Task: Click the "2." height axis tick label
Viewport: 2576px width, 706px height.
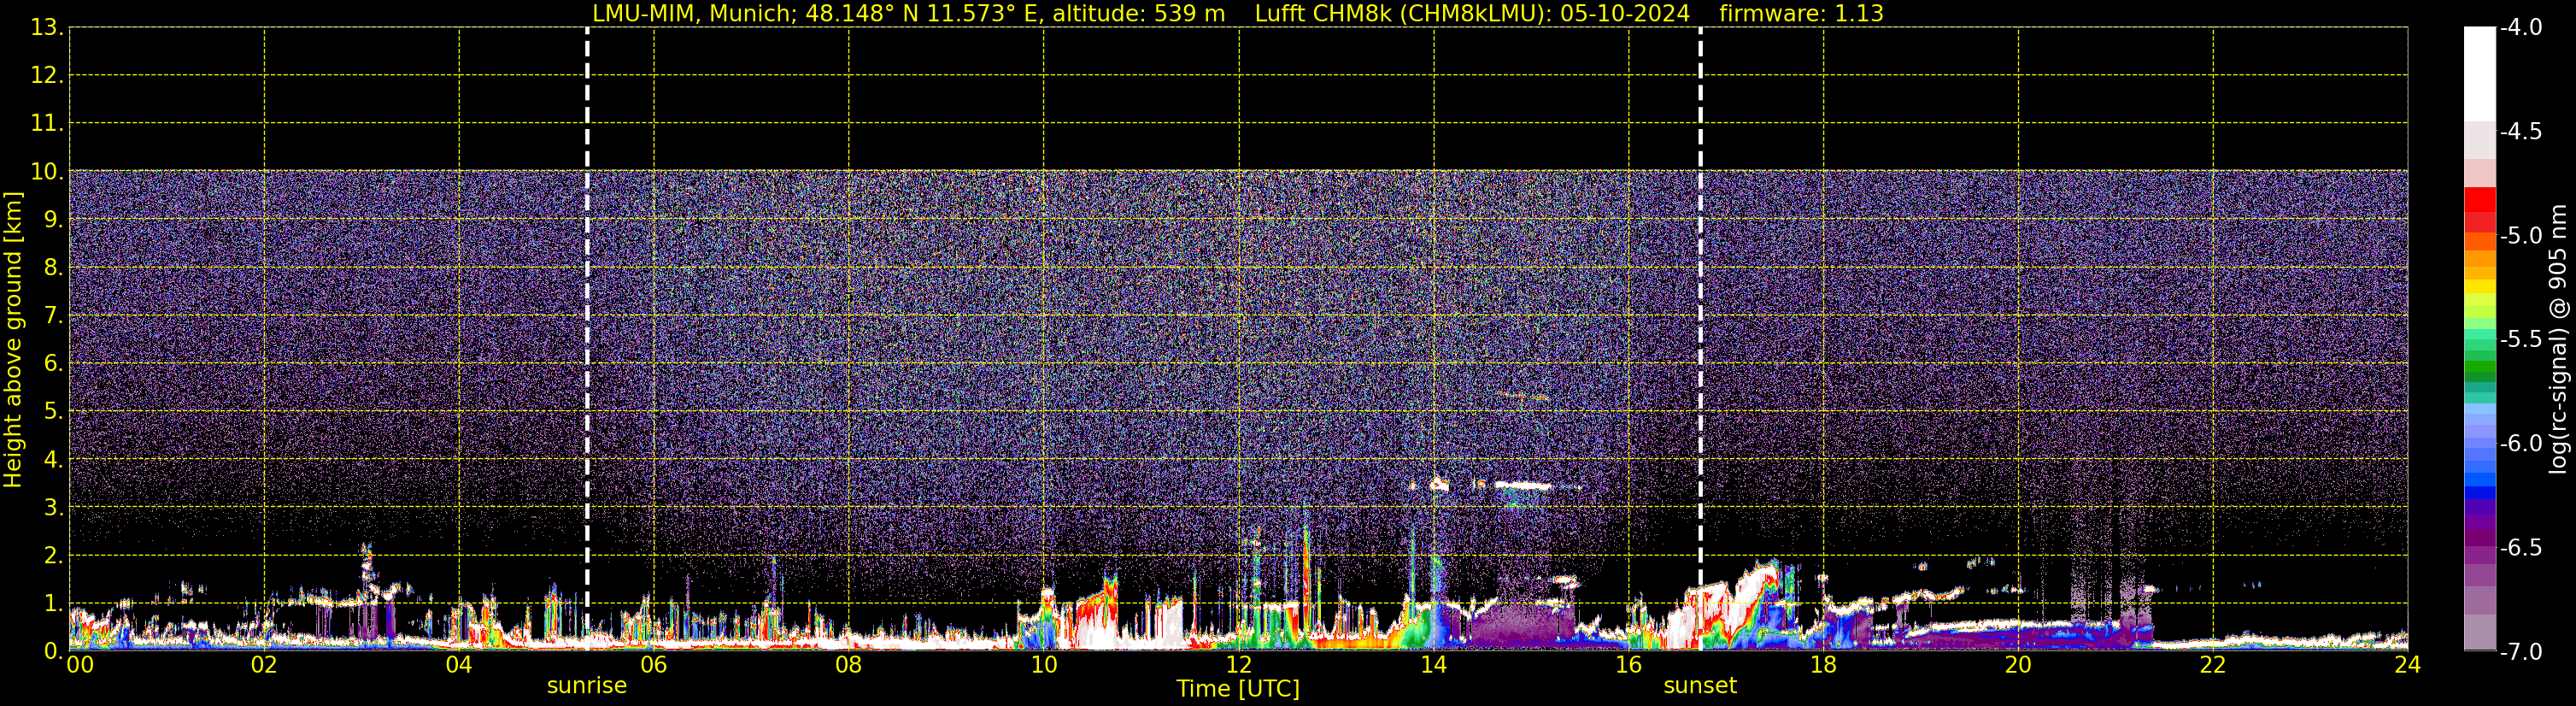Action: tap(53, 556)
